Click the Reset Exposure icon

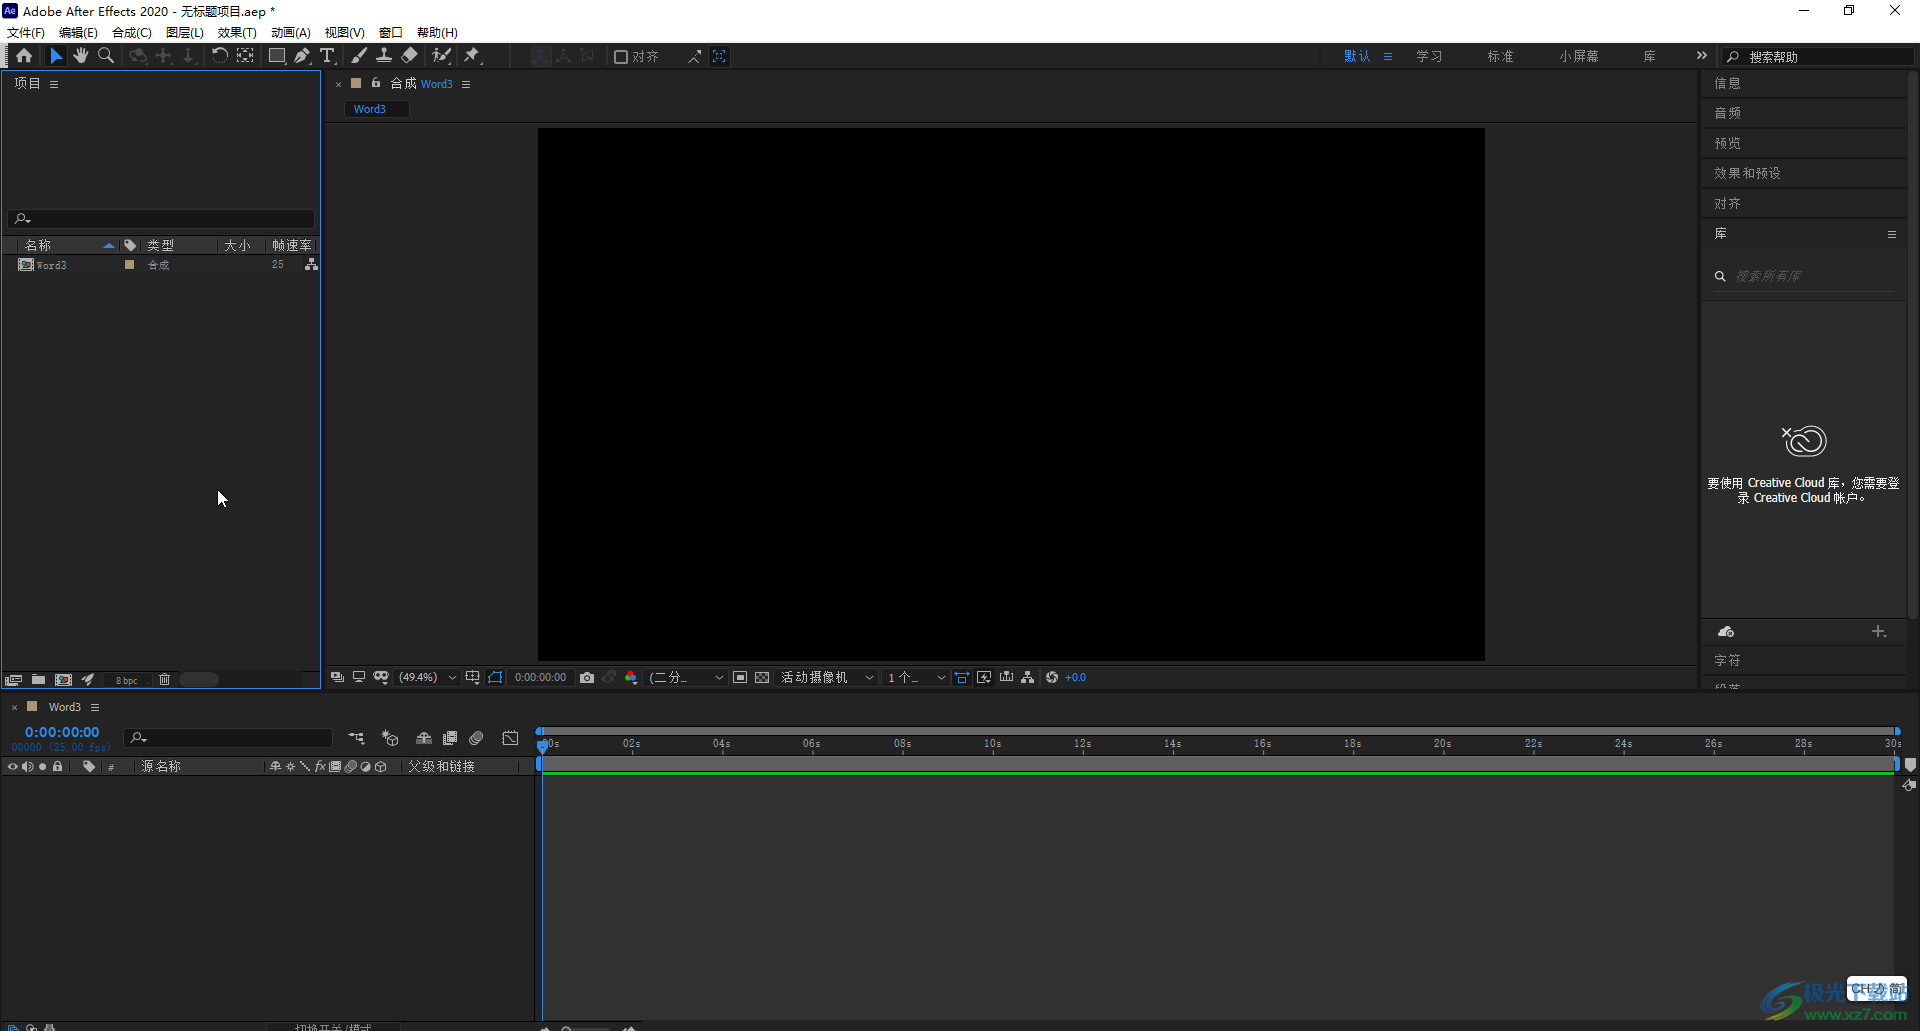pos(1052,677)
